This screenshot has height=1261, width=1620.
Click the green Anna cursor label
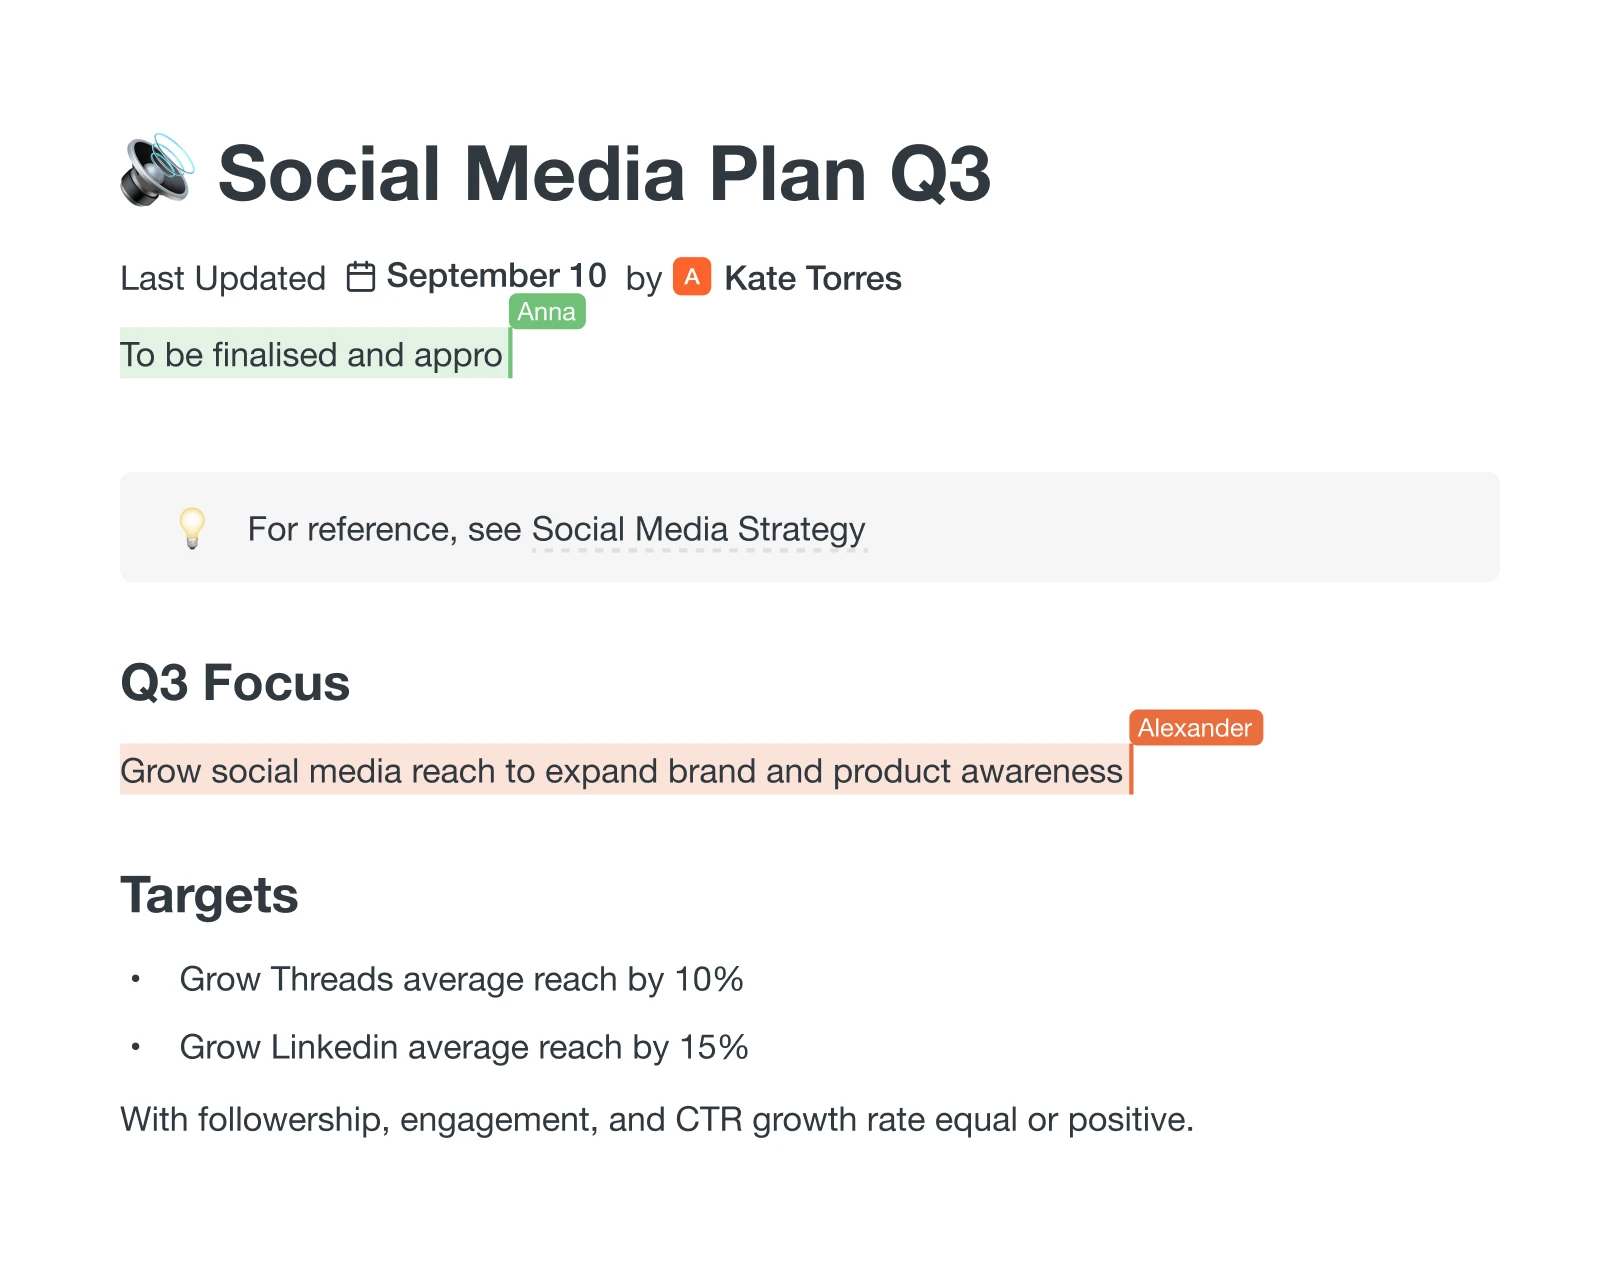click(547, 312)
